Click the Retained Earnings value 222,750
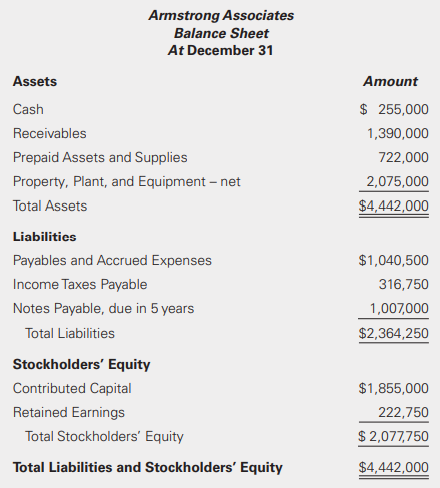Image resolution: width=440 pixels, height=488 pixels. [x=403, y=412]
